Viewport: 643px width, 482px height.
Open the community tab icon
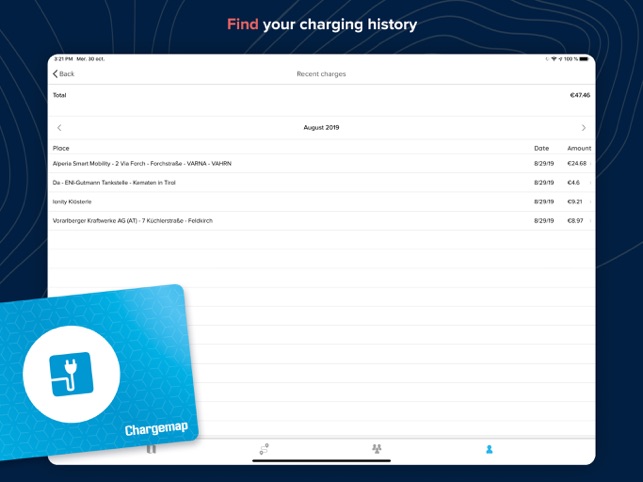coord(377,449)
